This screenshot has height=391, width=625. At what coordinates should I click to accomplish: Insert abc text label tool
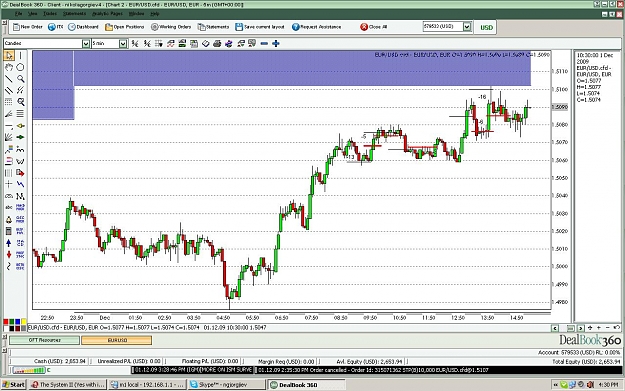pyautogui.click(x=9, y=207)
